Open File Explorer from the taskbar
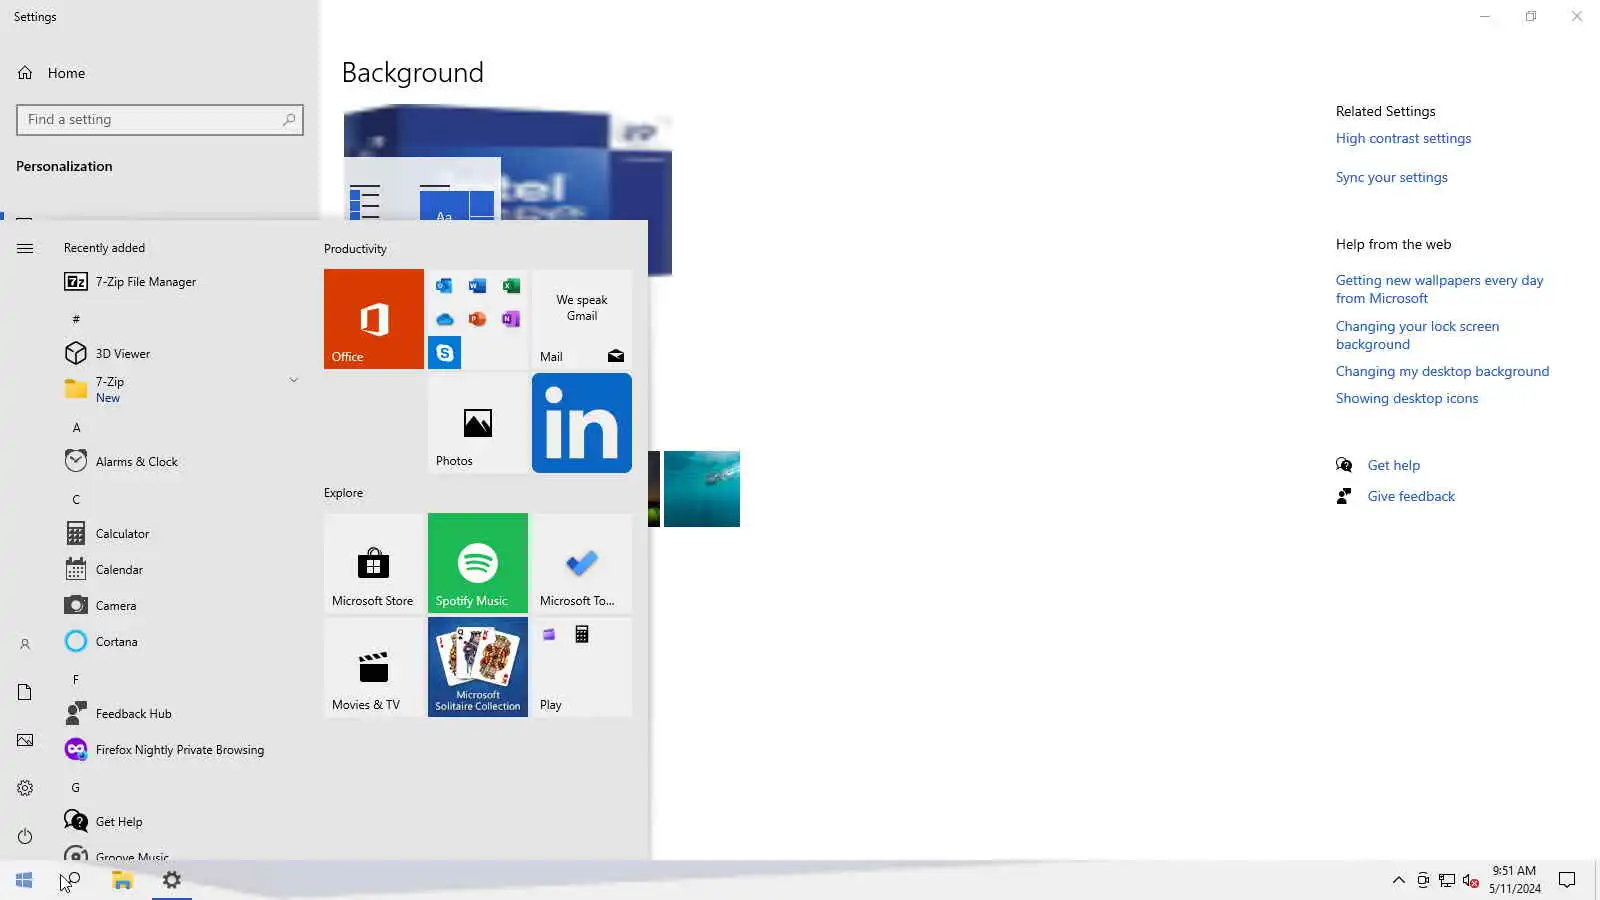 [x=122, y=880]
